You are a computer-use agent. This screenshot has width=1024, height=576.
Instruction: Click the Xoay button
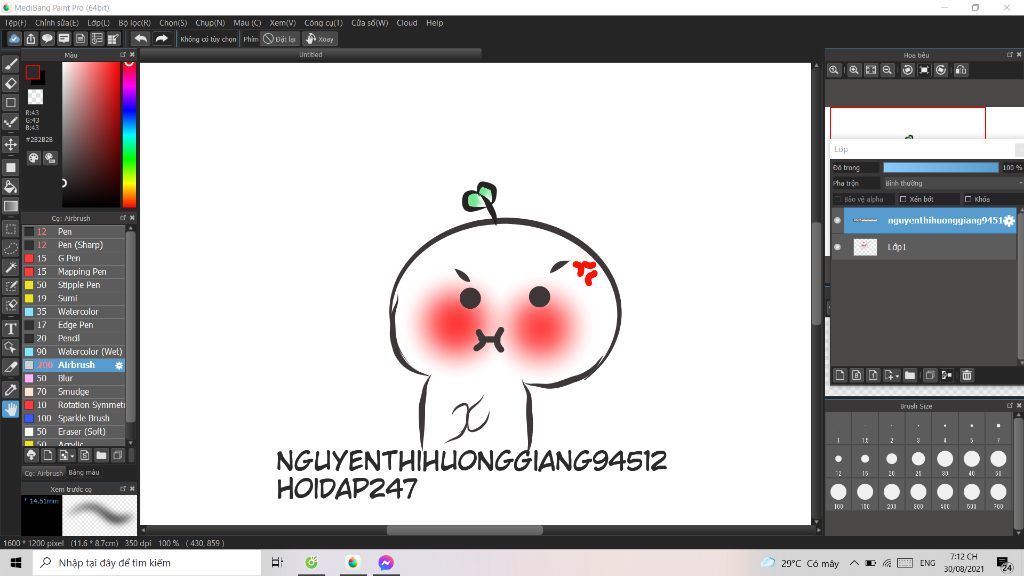tap(319, 39)
